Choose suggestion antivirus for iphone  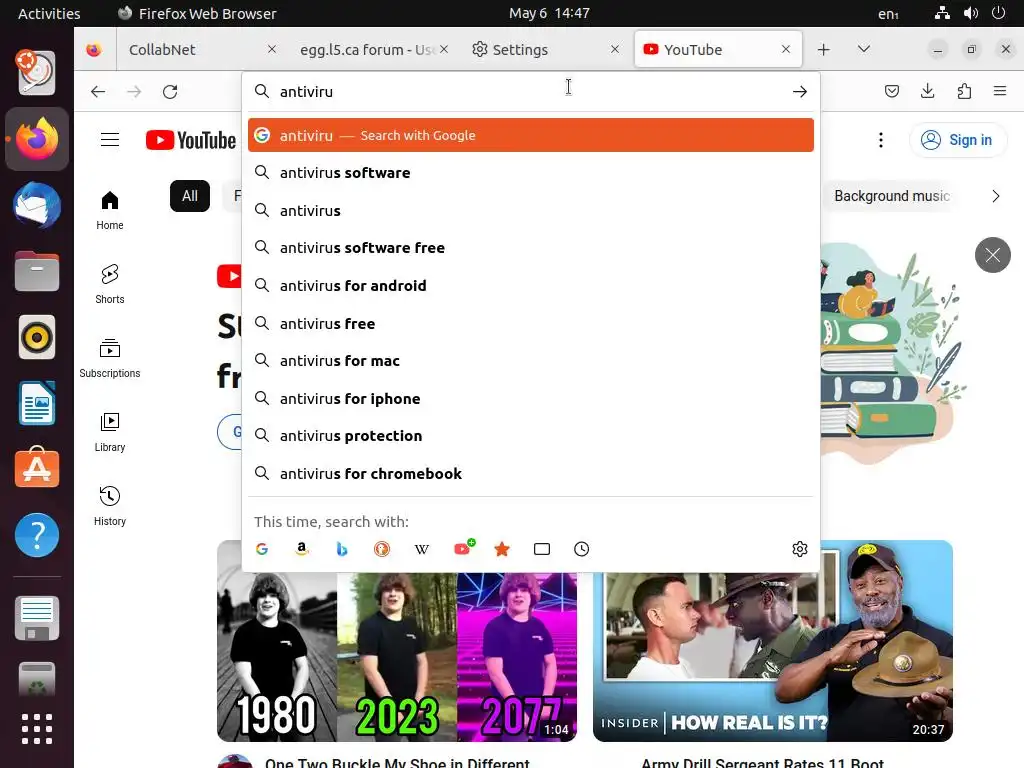(x=530, y=398)
